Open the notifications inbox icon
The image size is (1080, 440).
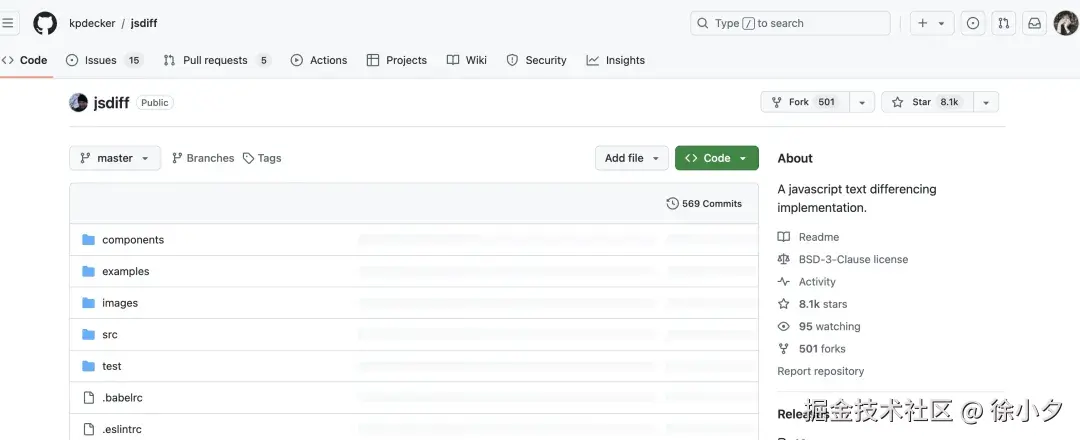pyautogui.click(x=1035, y=23)
